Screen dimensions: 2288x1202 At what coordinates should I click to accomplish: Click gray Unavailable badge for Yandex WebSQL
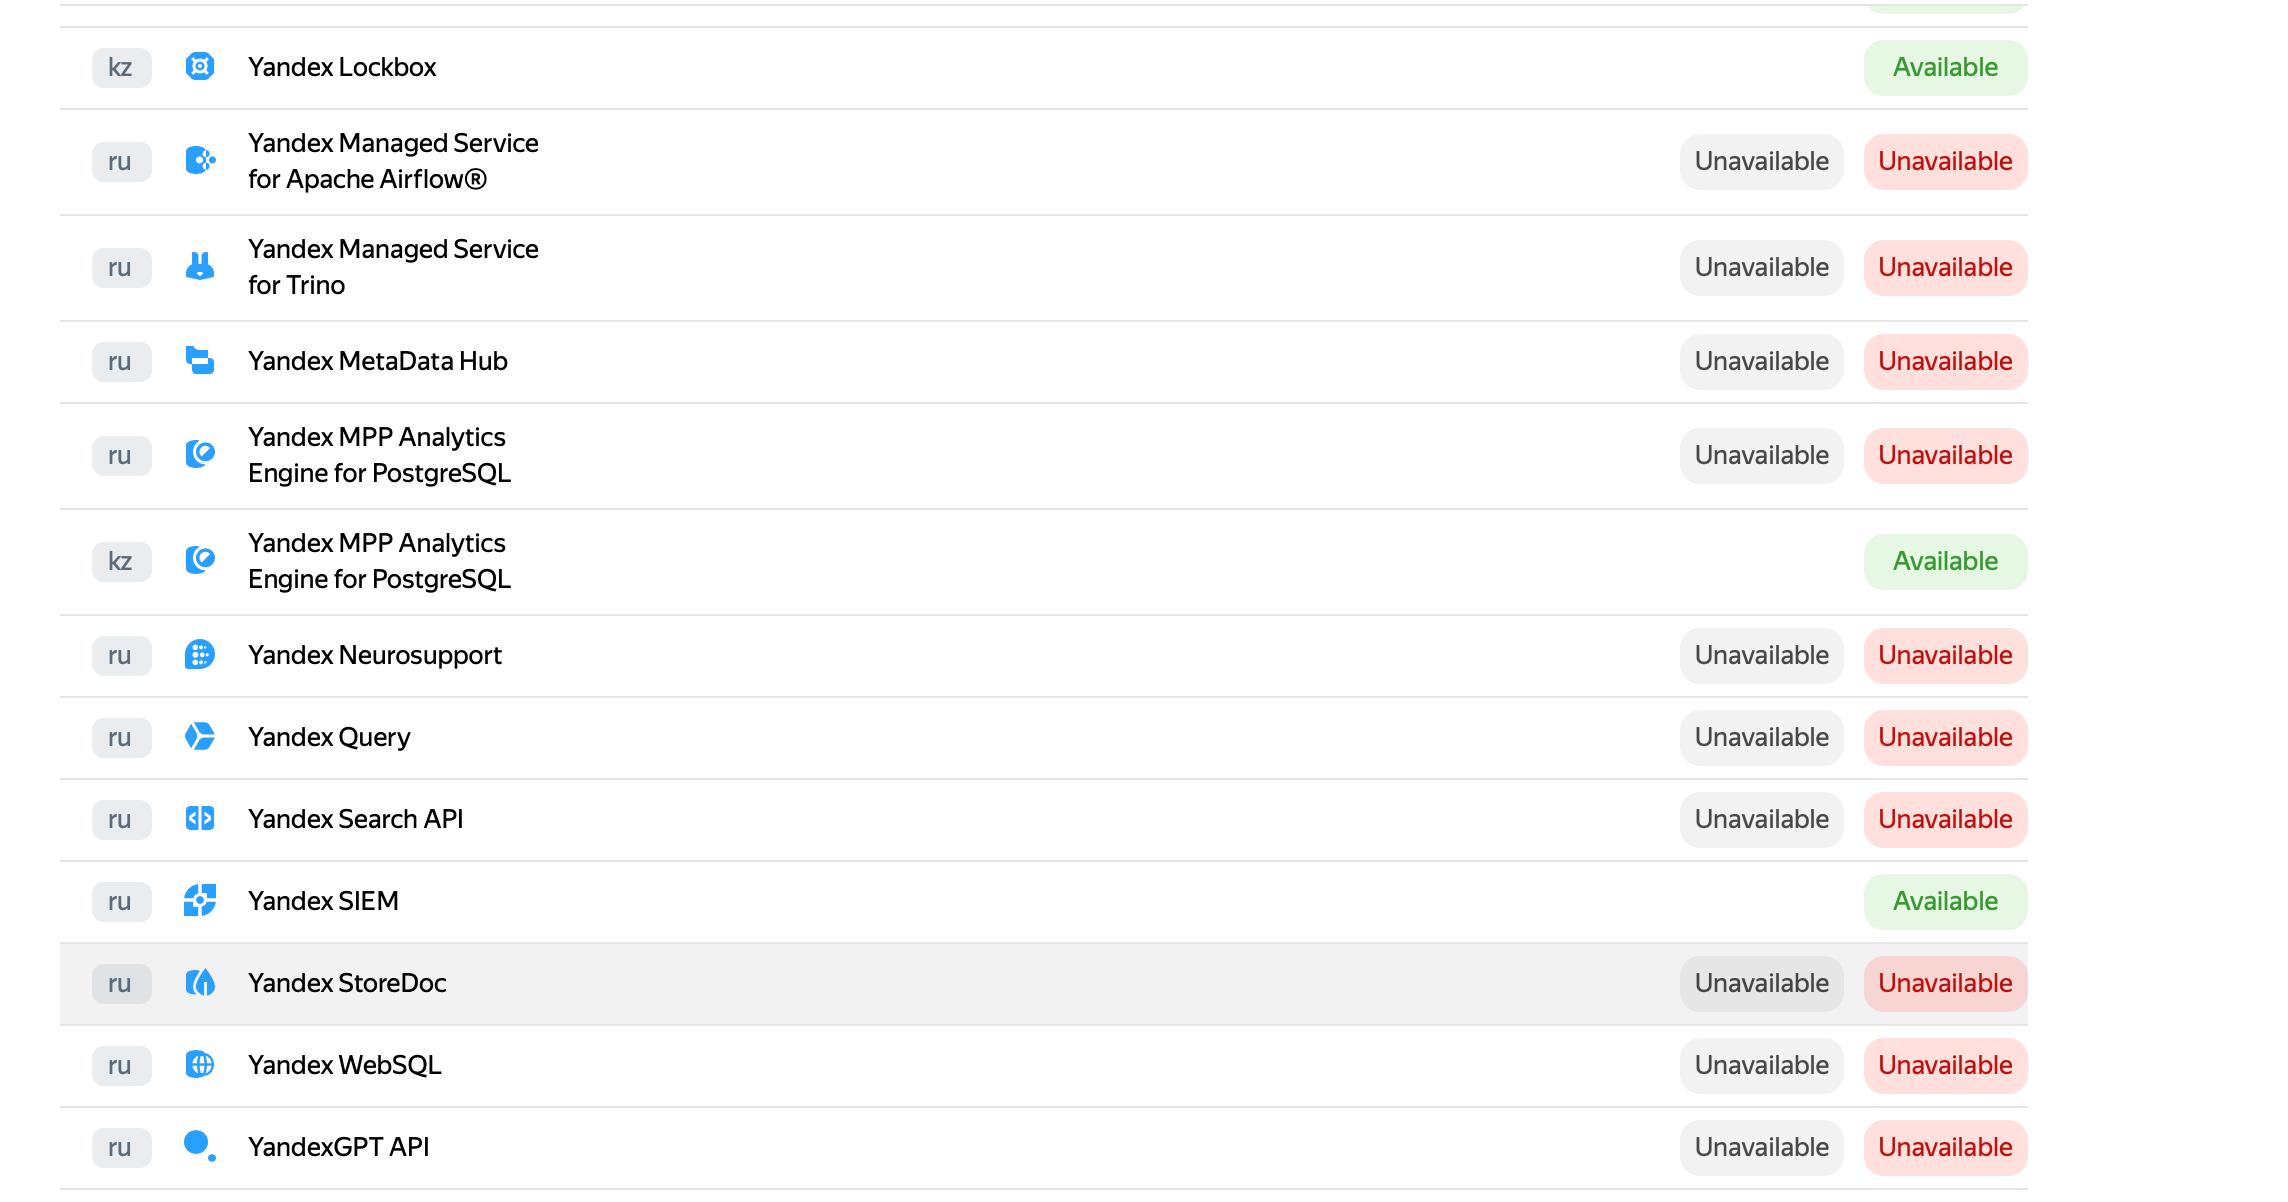point(1761,1065)
